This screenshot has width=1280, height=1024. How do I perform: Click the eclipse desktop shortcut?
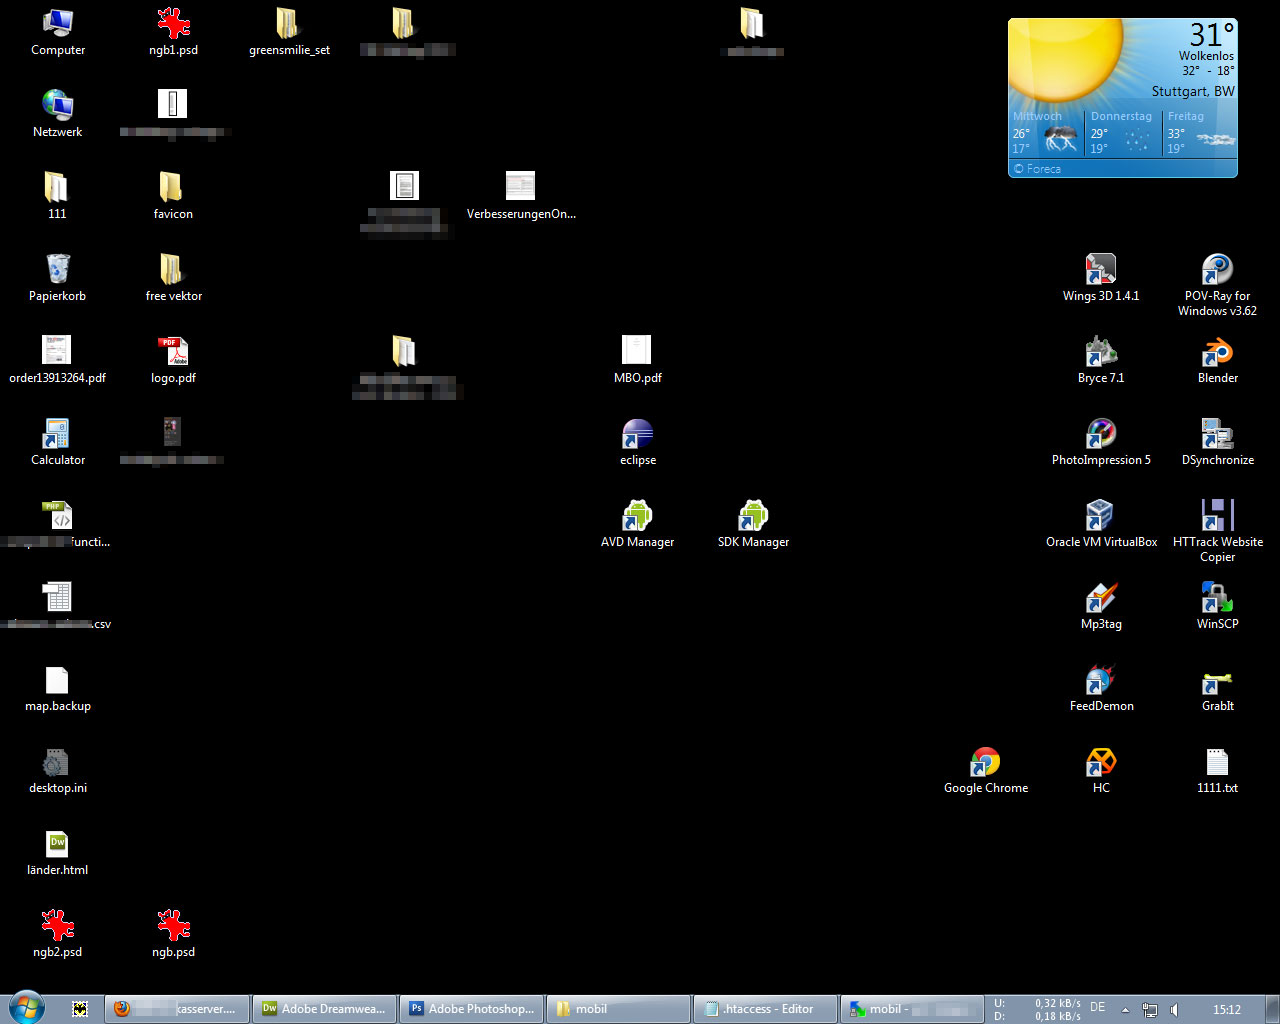pyautogui.click(x=637, y=435)
